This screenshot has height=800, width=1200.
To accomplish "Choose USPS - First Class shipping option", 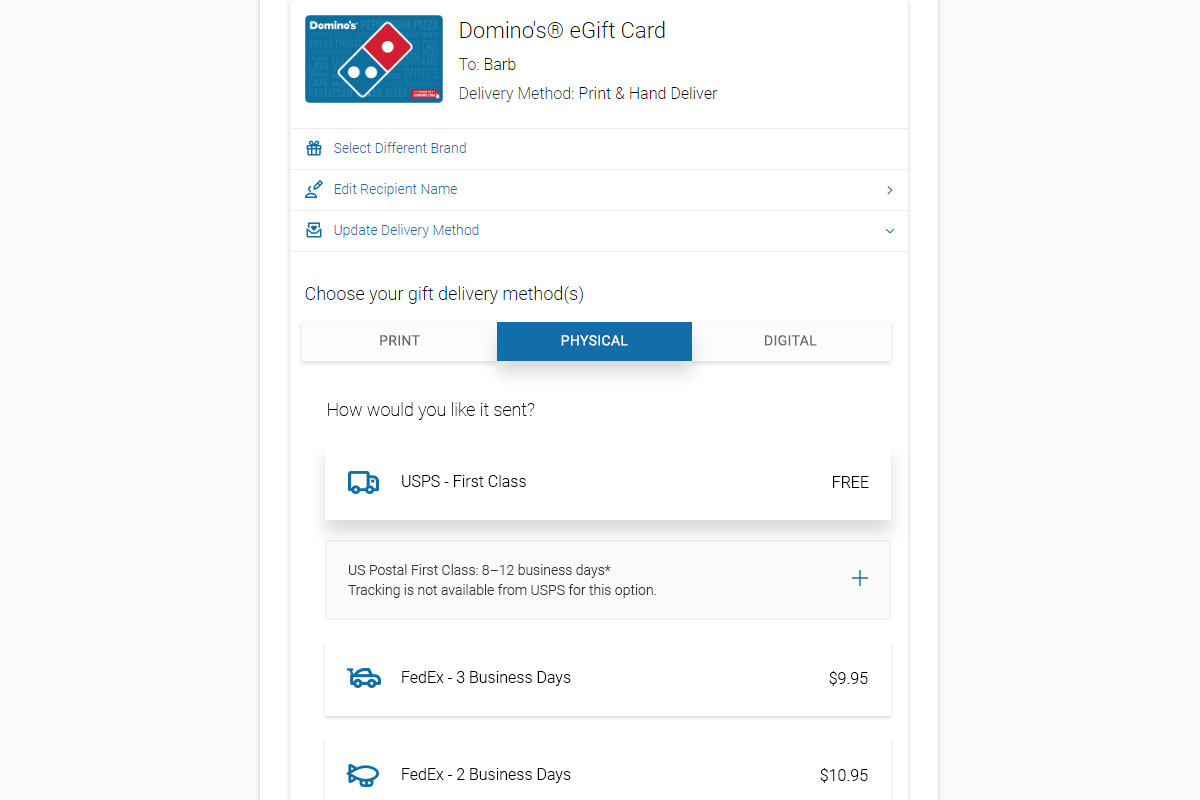I will click(x=608, y=482).
